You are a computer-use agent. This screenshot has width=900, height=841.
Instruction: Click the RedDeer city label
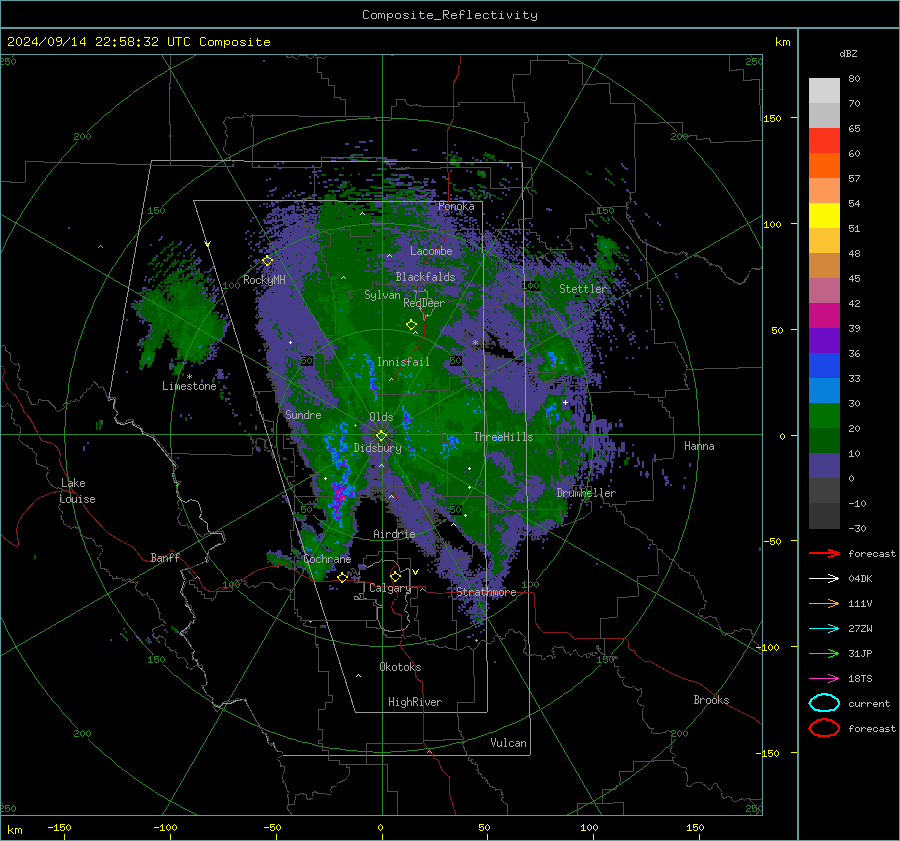click(x=424, y=303)
